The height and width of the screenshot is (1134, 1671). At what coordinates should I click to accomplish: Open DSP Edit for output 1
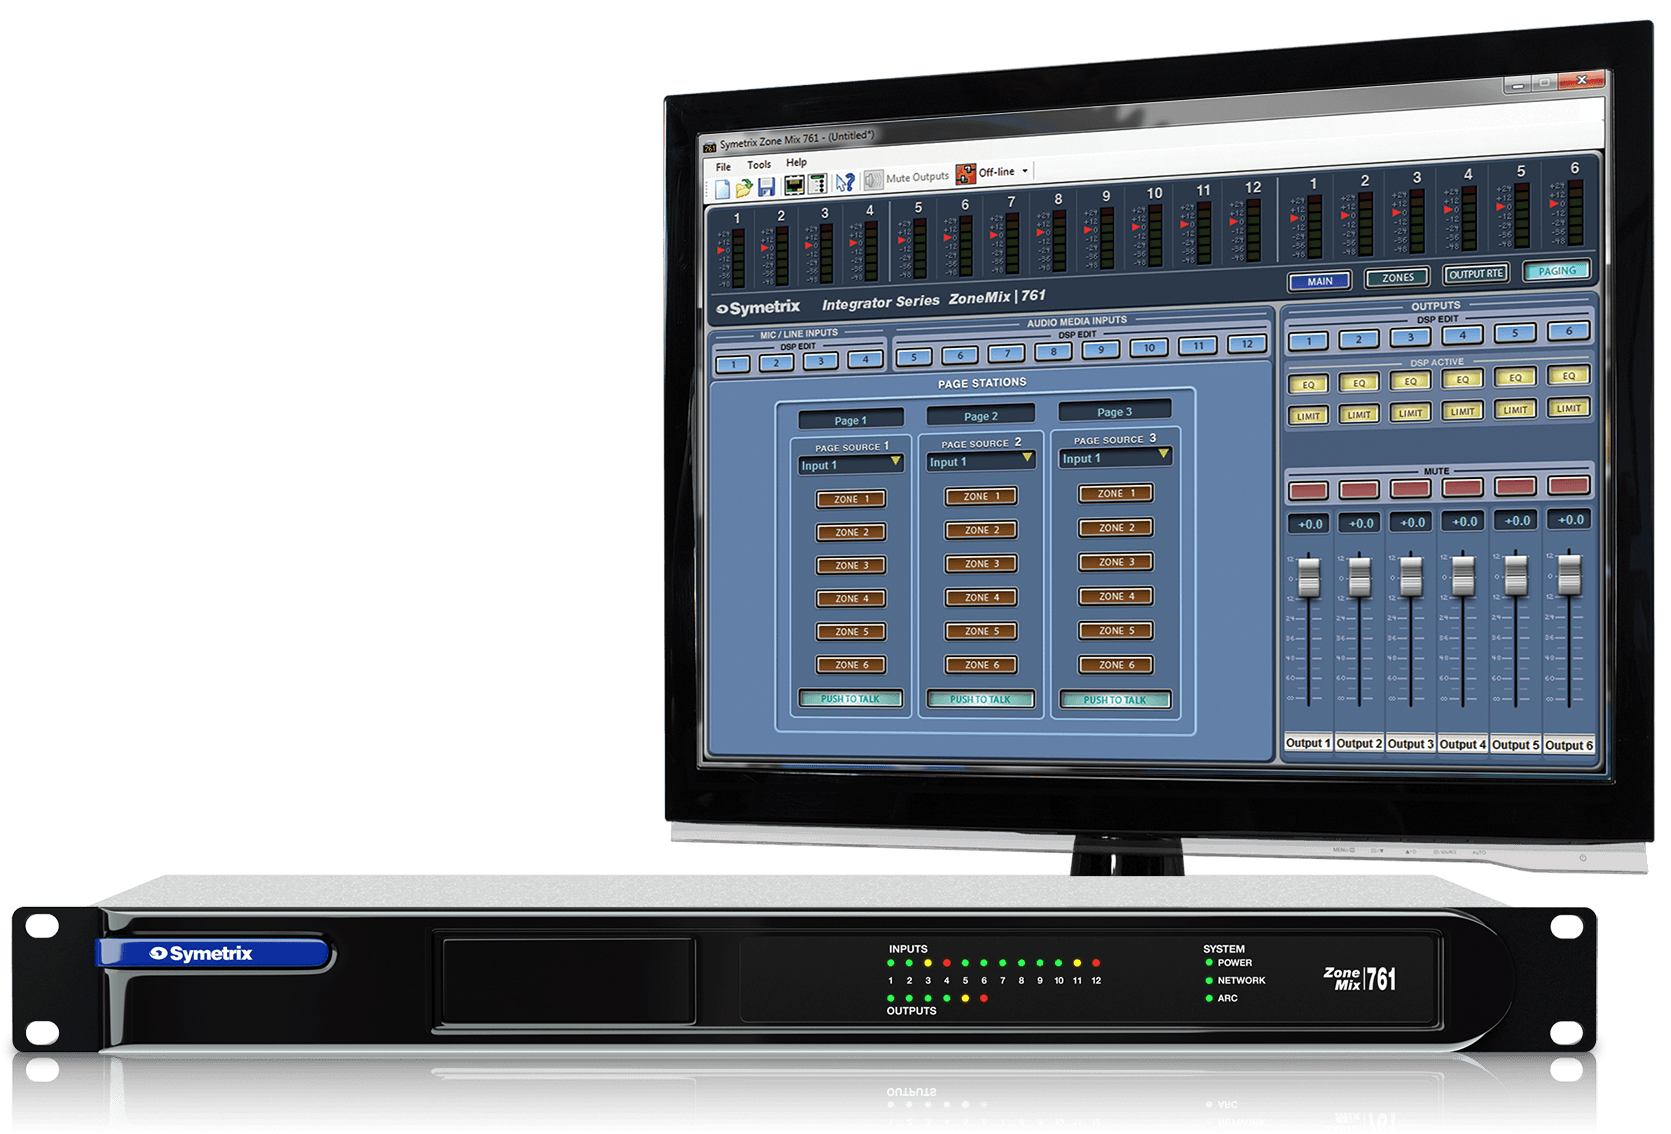pyautogui.click(x=1308, y=341)
